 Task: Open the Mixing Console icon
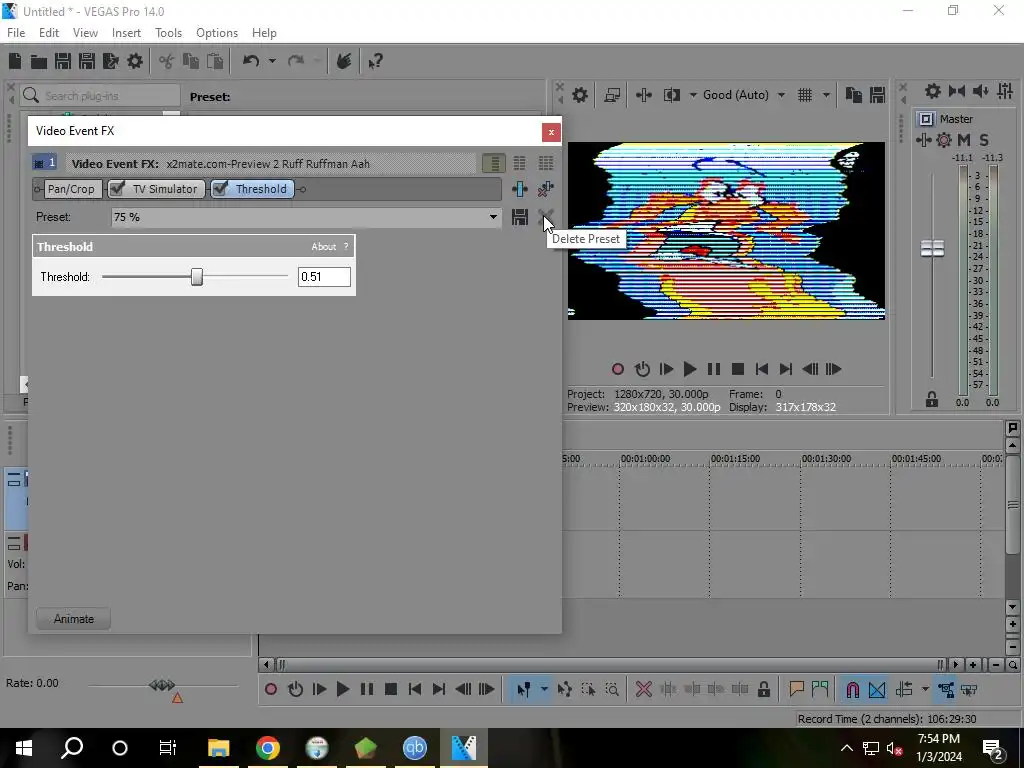(x=1005, y=91)
